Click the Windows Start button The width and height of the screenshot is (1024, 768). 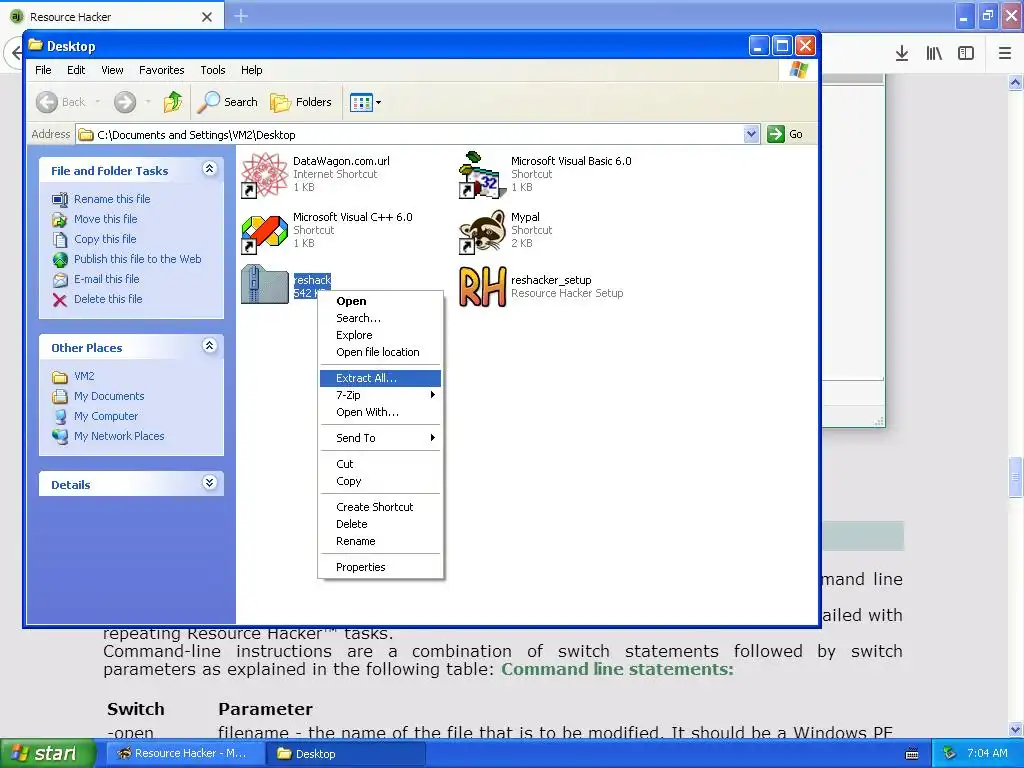pyautogui.click(x=48, y=754)
